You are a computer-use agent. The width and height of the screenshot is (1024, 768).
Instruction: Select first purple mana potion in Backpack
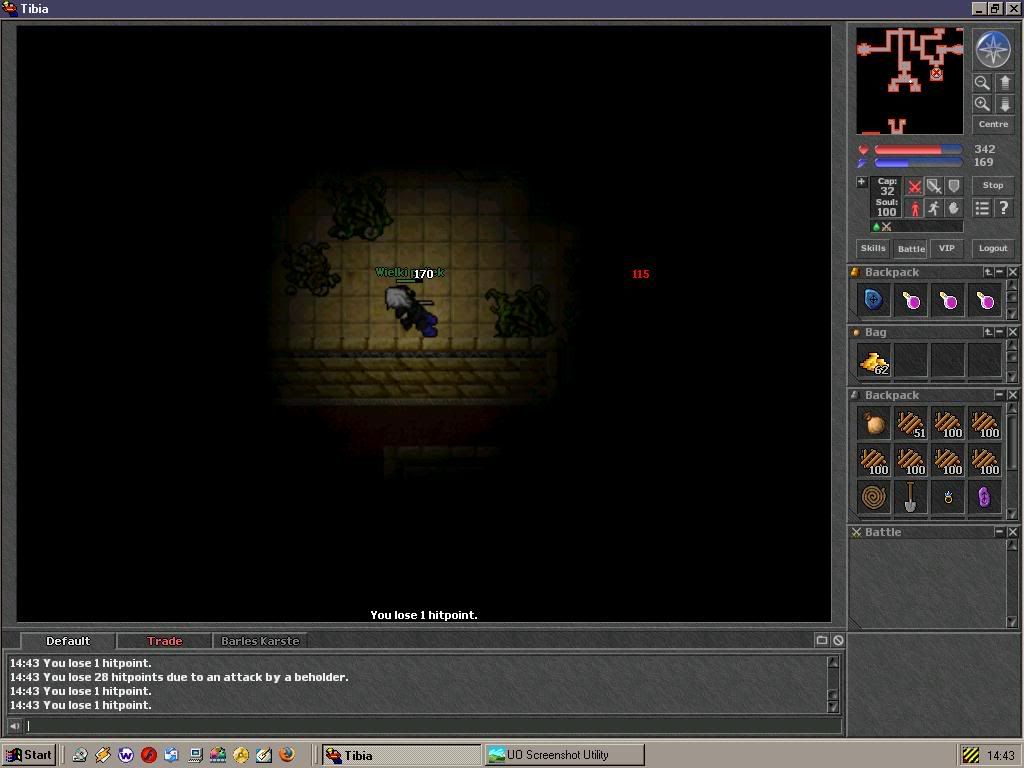(911, 300)
